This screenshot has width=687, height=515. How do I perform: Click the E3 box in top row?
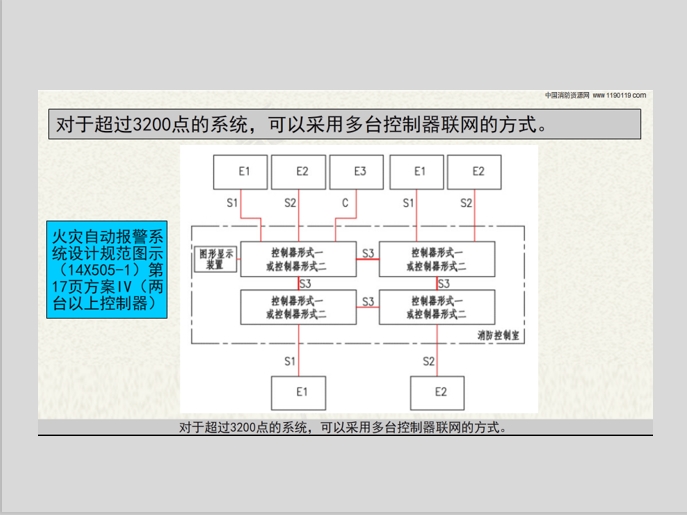click(360, 171)
